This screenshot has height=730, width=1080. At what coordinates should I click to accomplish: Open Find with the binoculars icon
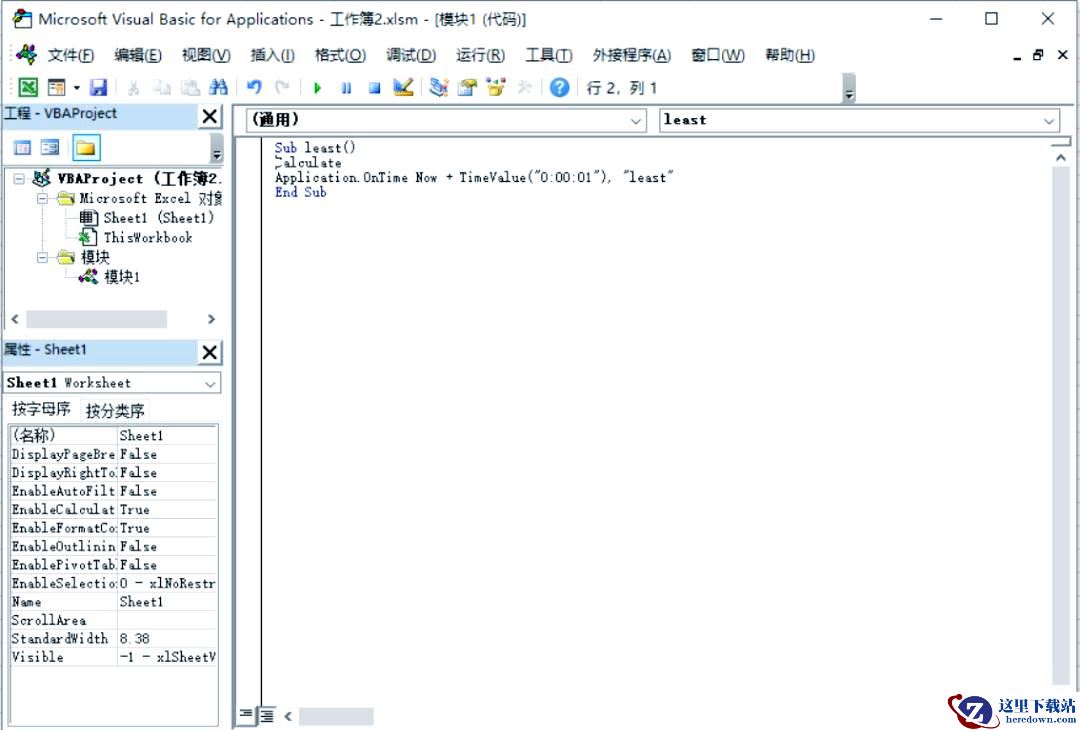tap(218, 88)
